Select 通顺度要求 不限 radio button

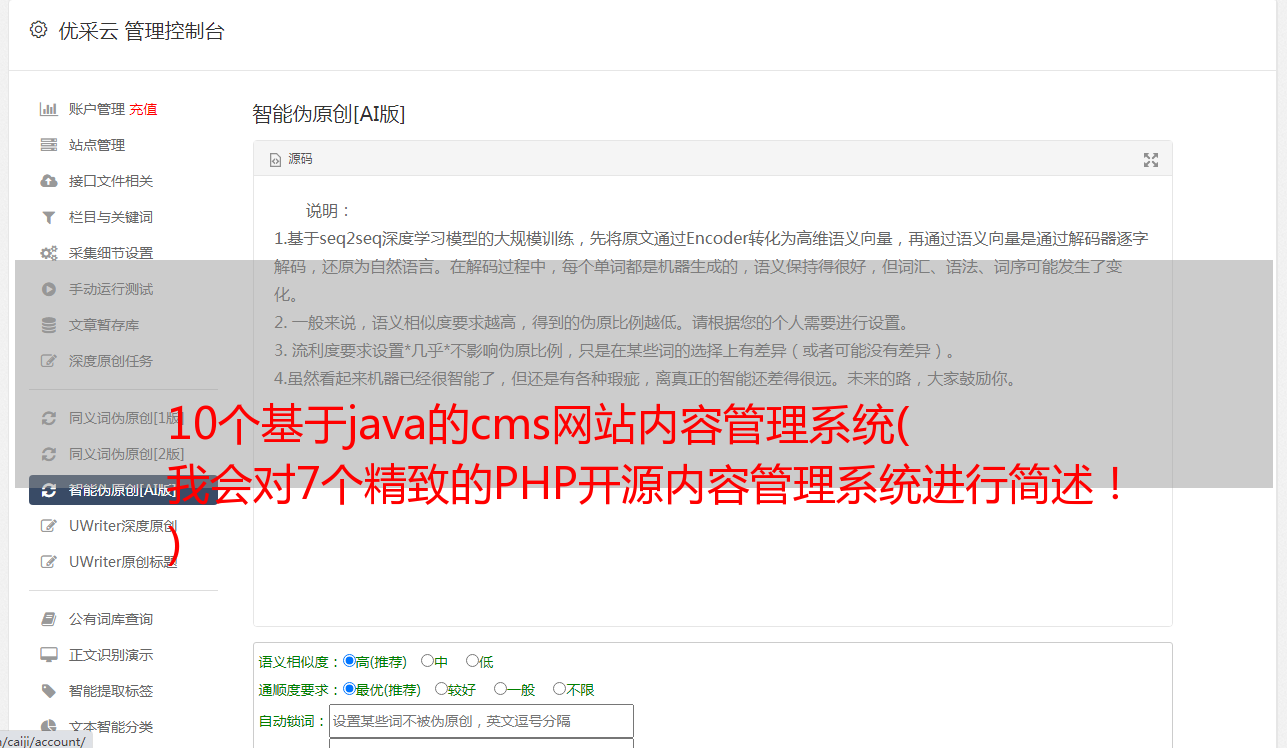coord(559,689)
